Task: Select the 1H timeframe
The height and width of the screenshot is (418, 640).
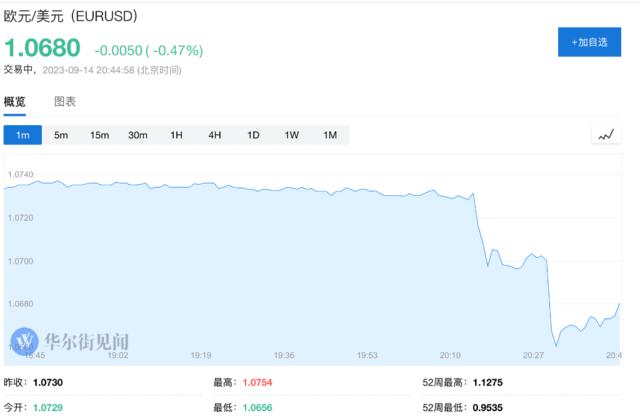Action: click(177, 135)
